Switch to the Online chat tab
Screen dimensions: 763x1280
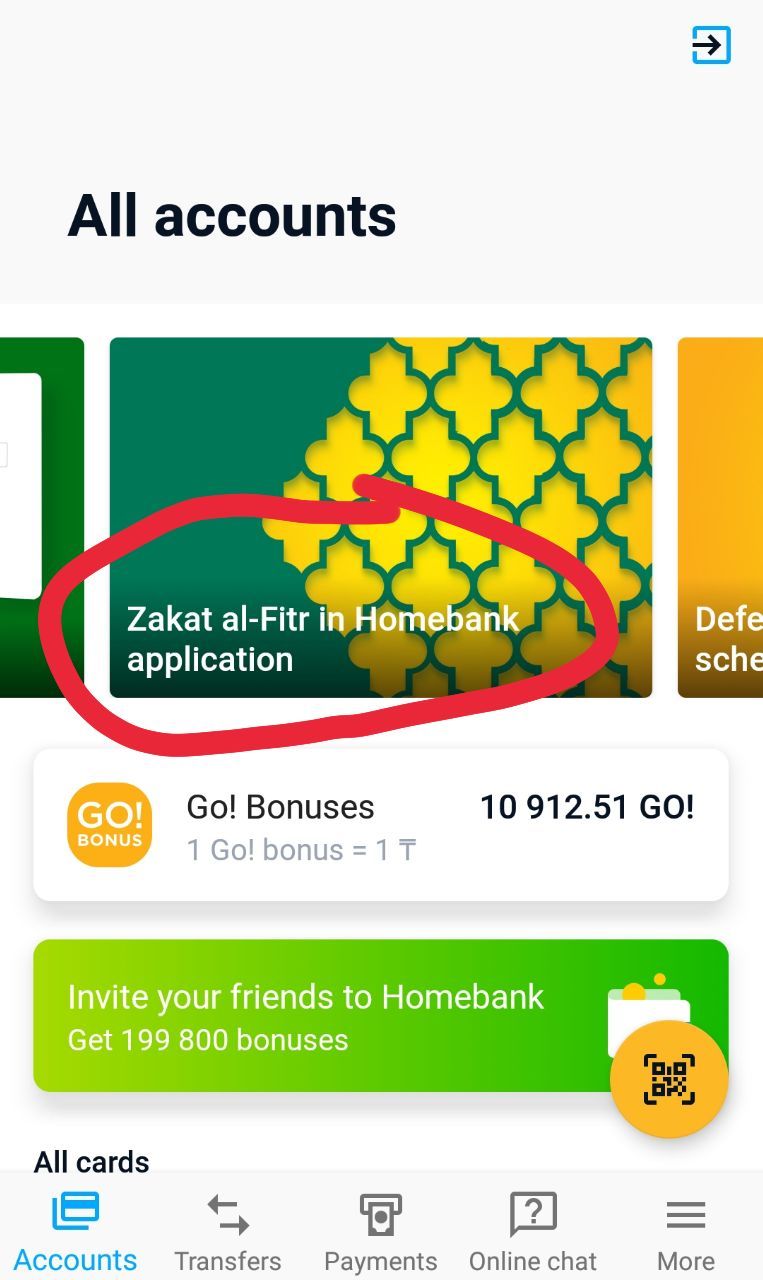coord(533,1232)
